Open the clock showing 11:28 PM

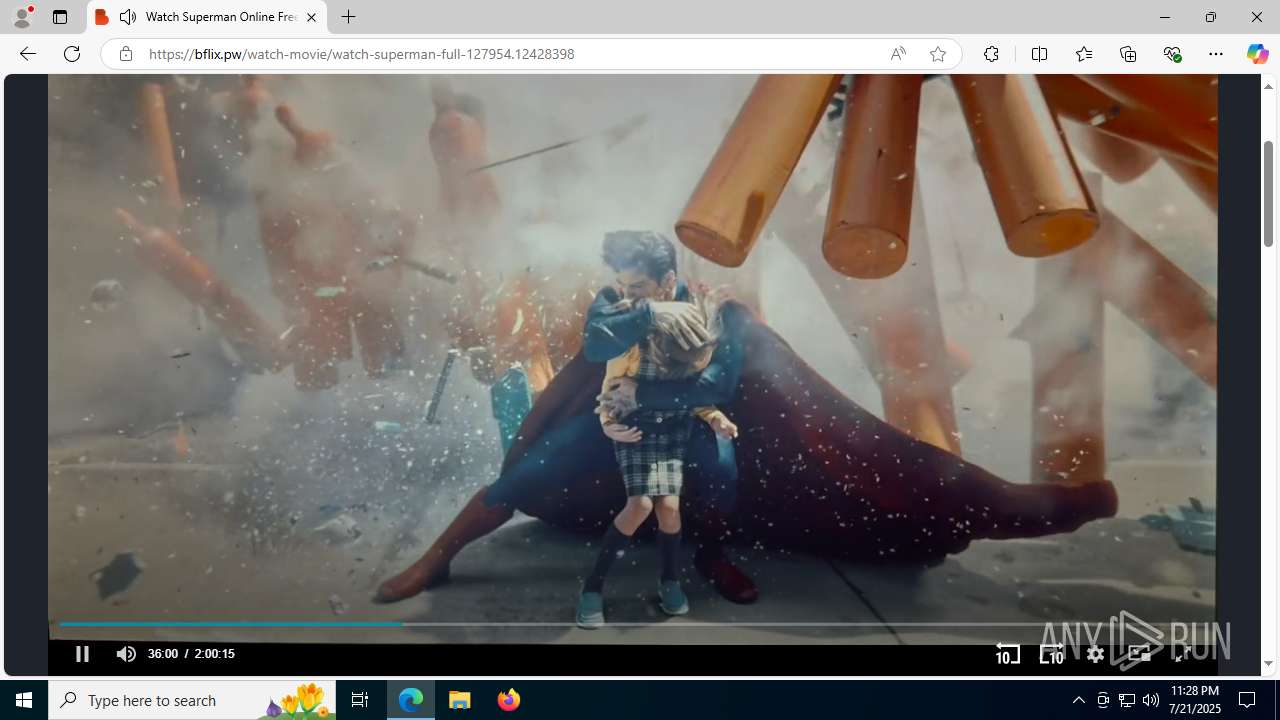(1194, 700)
